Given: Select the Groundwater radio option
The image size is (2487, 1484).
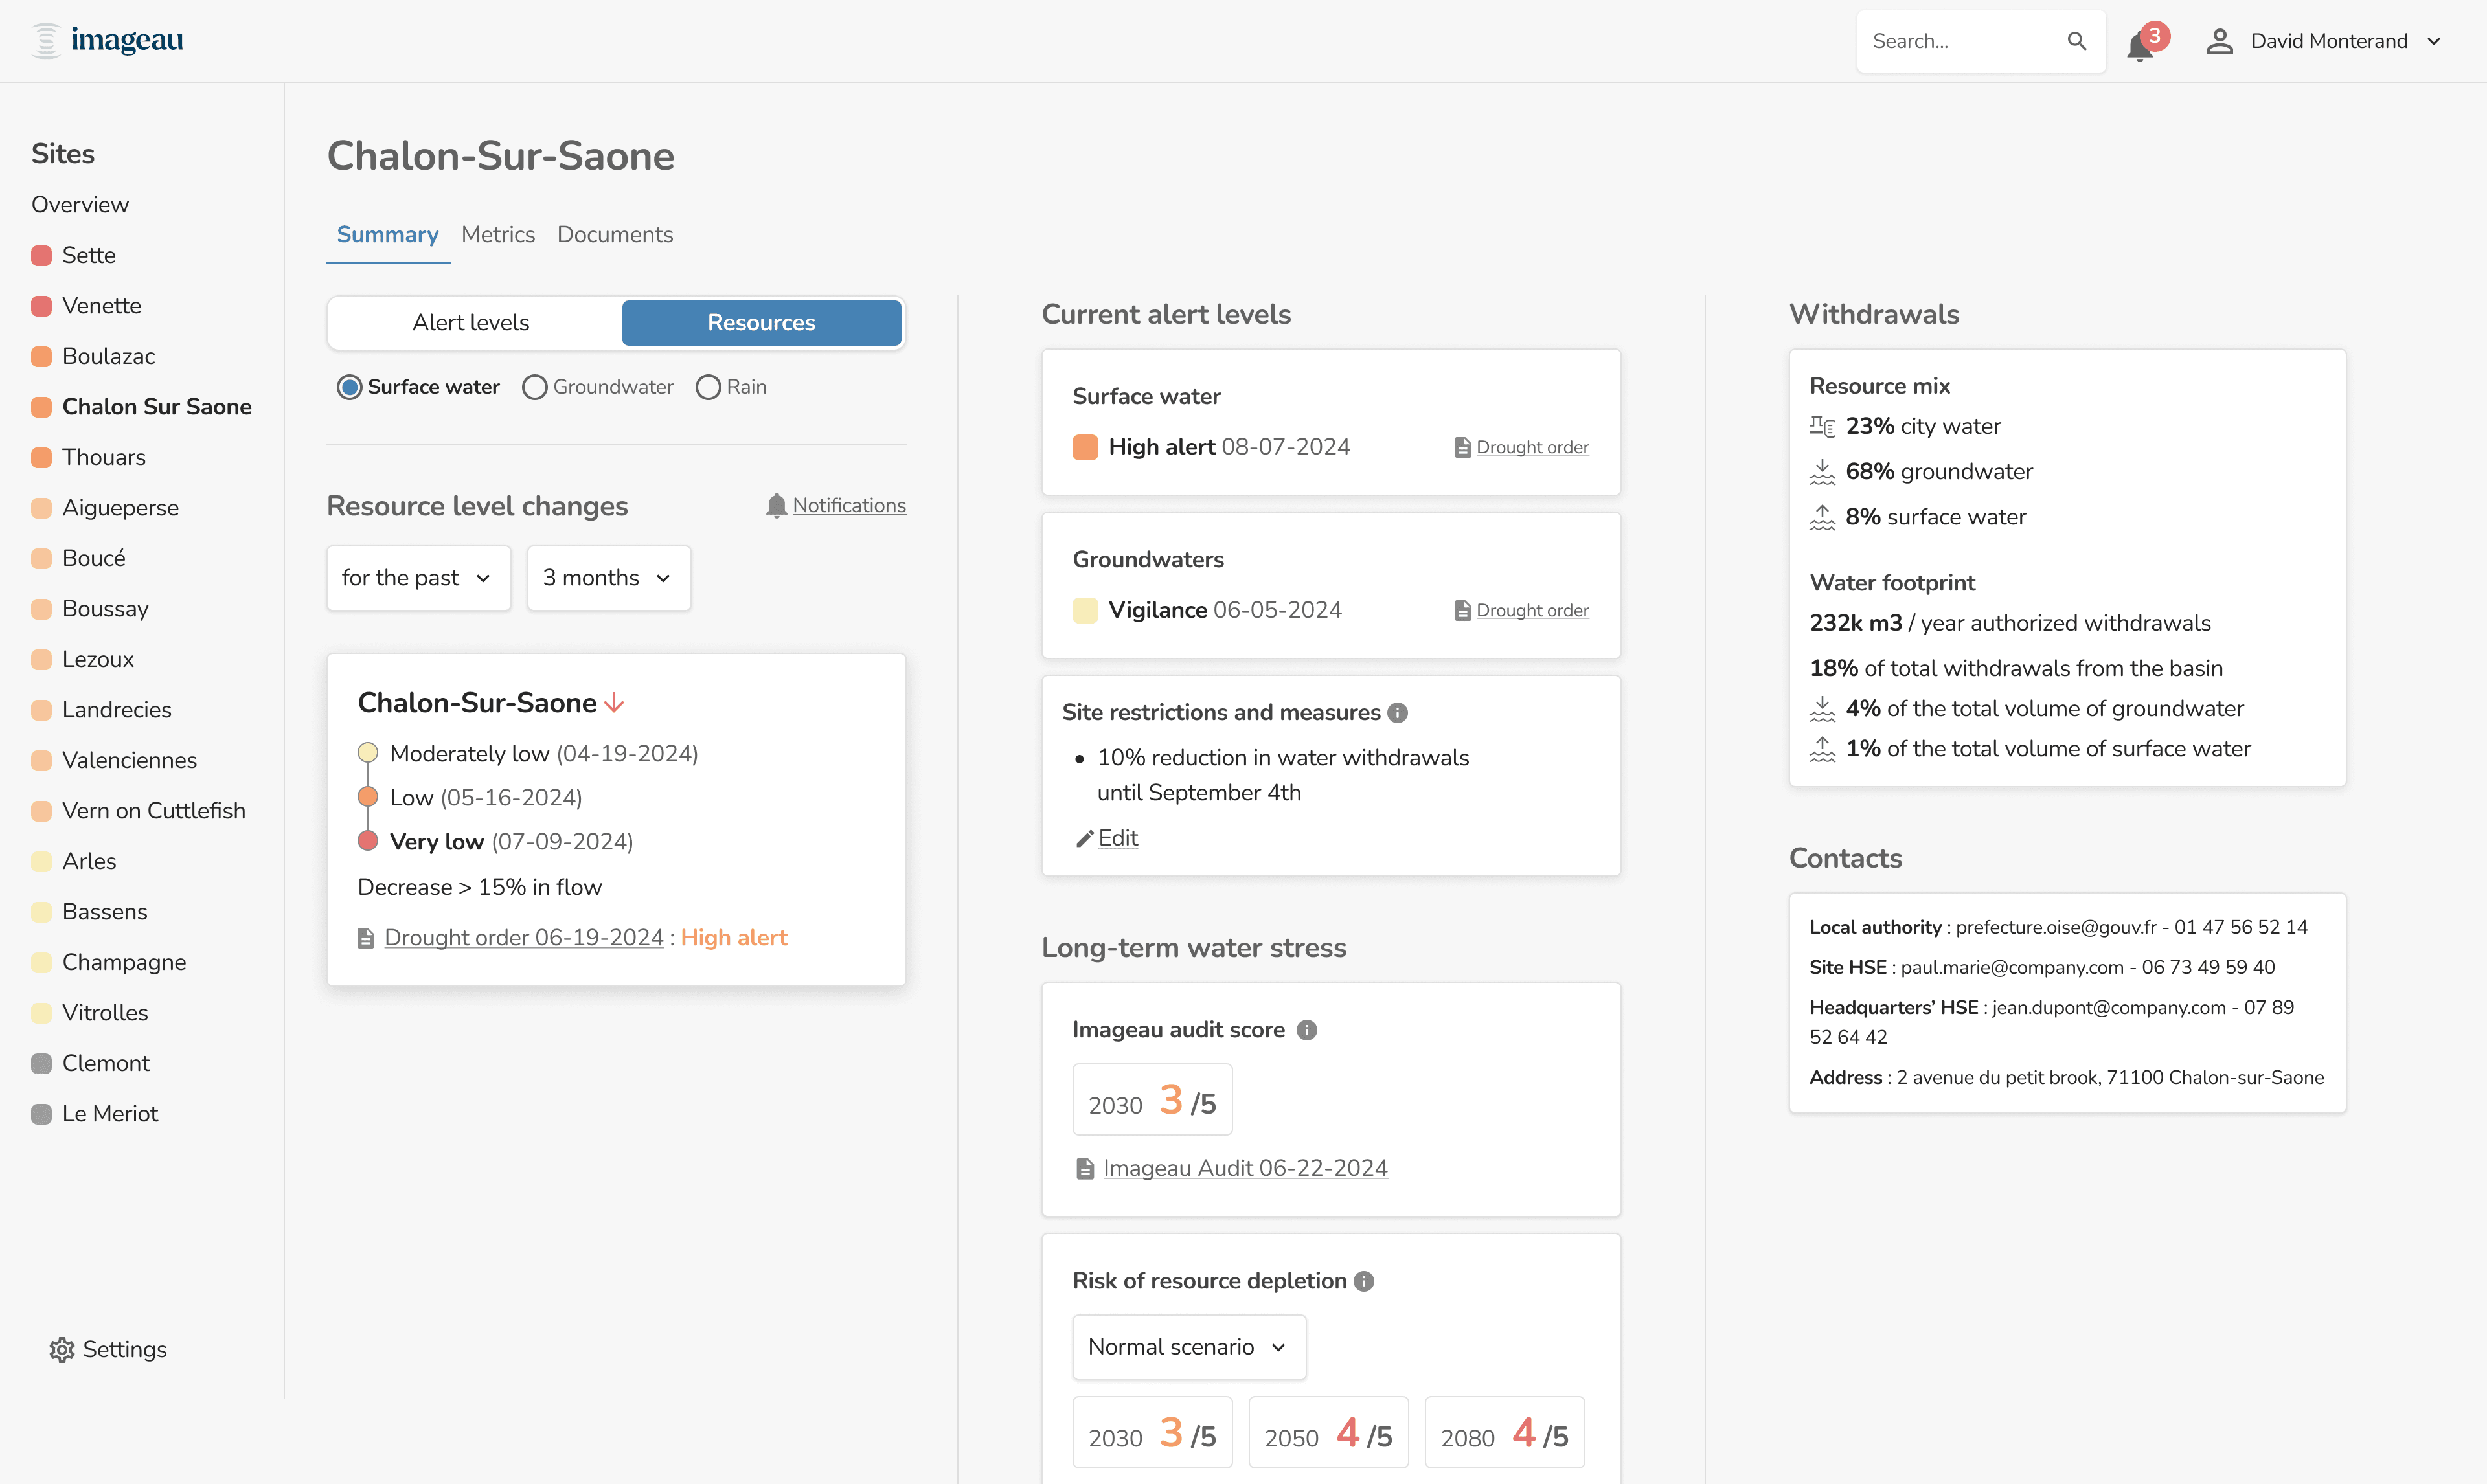Looking at the screenshot, I should [535, 387].
